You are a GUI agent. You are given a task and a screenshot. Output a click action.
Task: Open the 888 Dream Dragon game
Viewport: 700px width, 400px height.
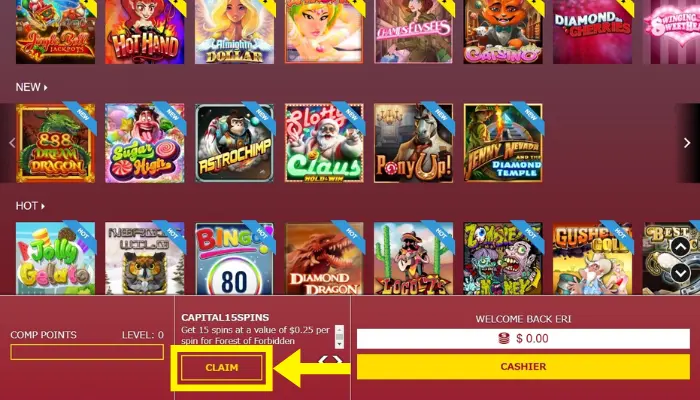tap(55, 143)
